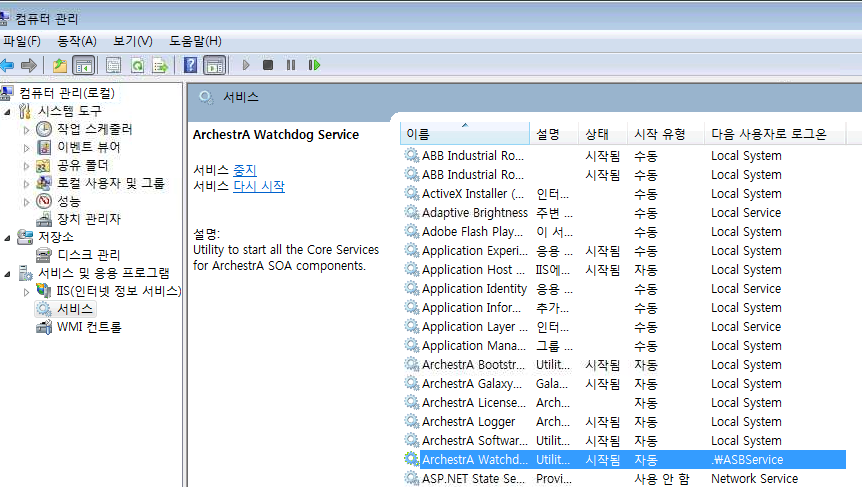Sort by the 시작 유형 column header
The height and width of the screenshot is (487, 862).
pos(666,134)
